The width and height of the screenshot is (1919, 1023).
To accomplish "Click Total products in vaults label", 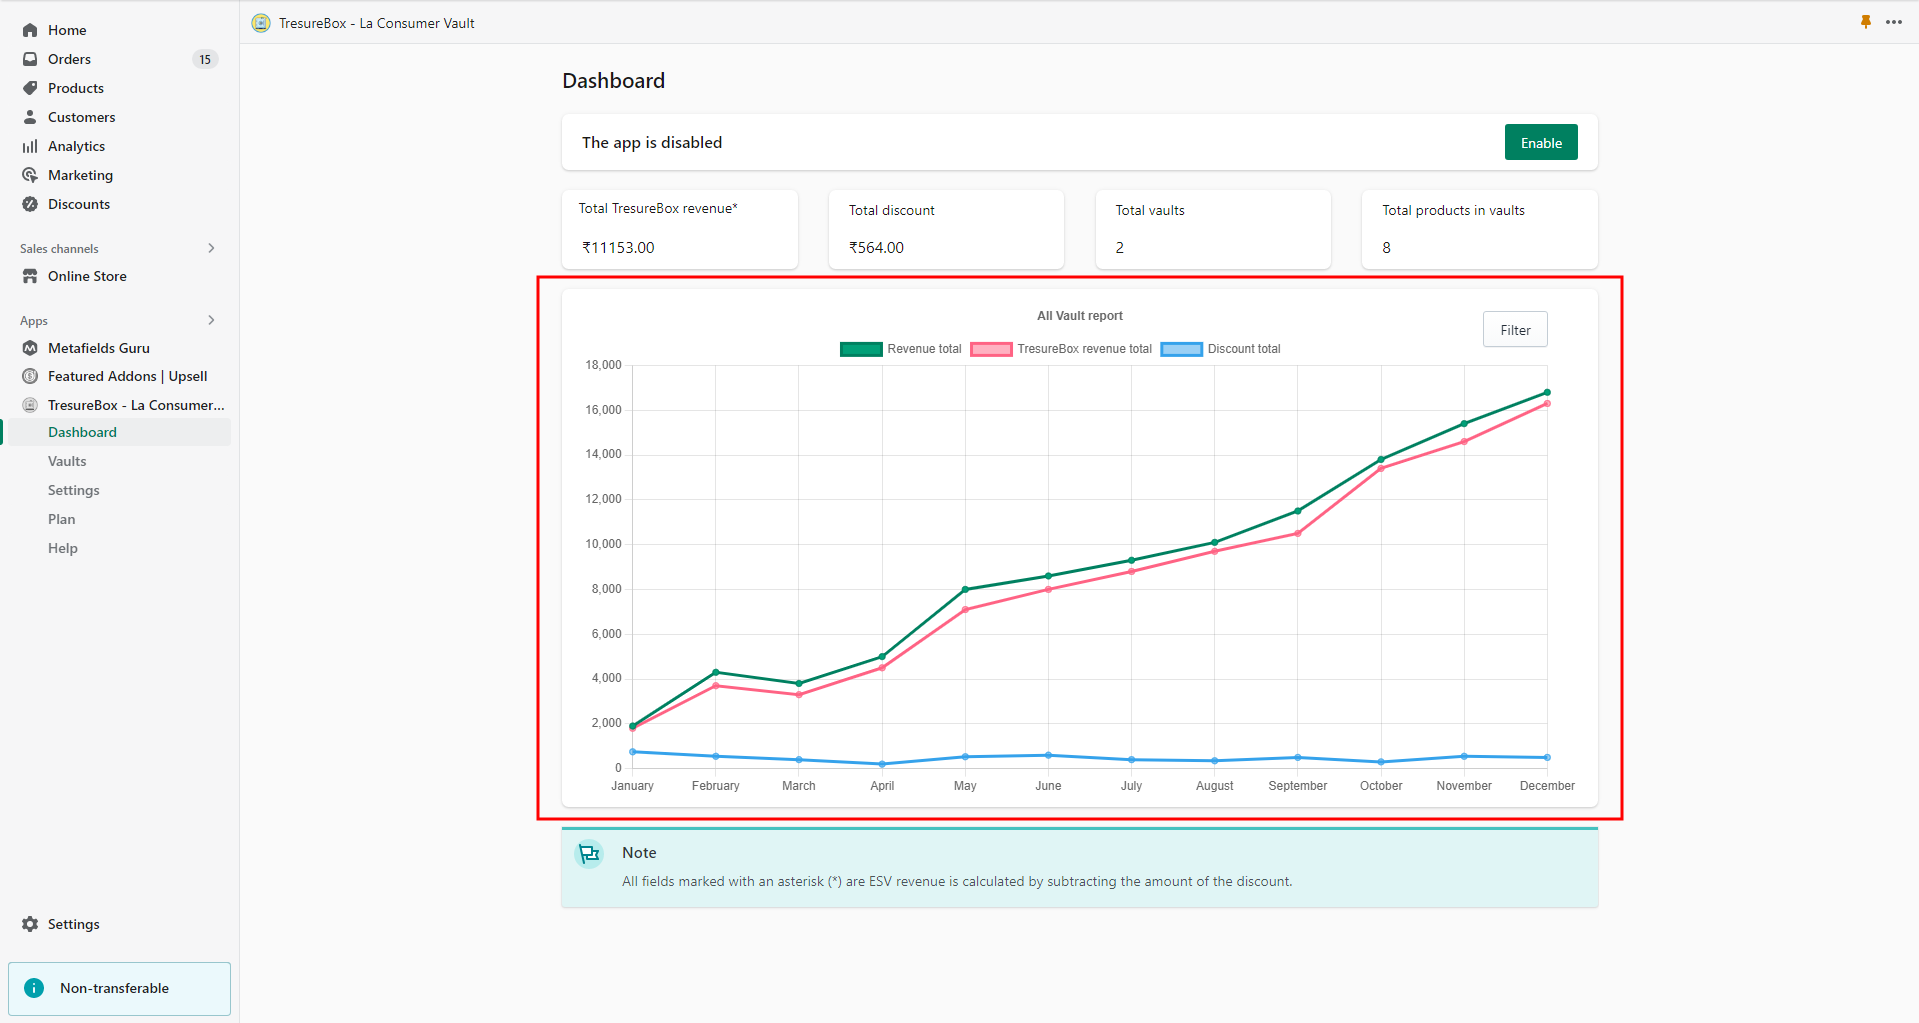I will click(1453, 210).
